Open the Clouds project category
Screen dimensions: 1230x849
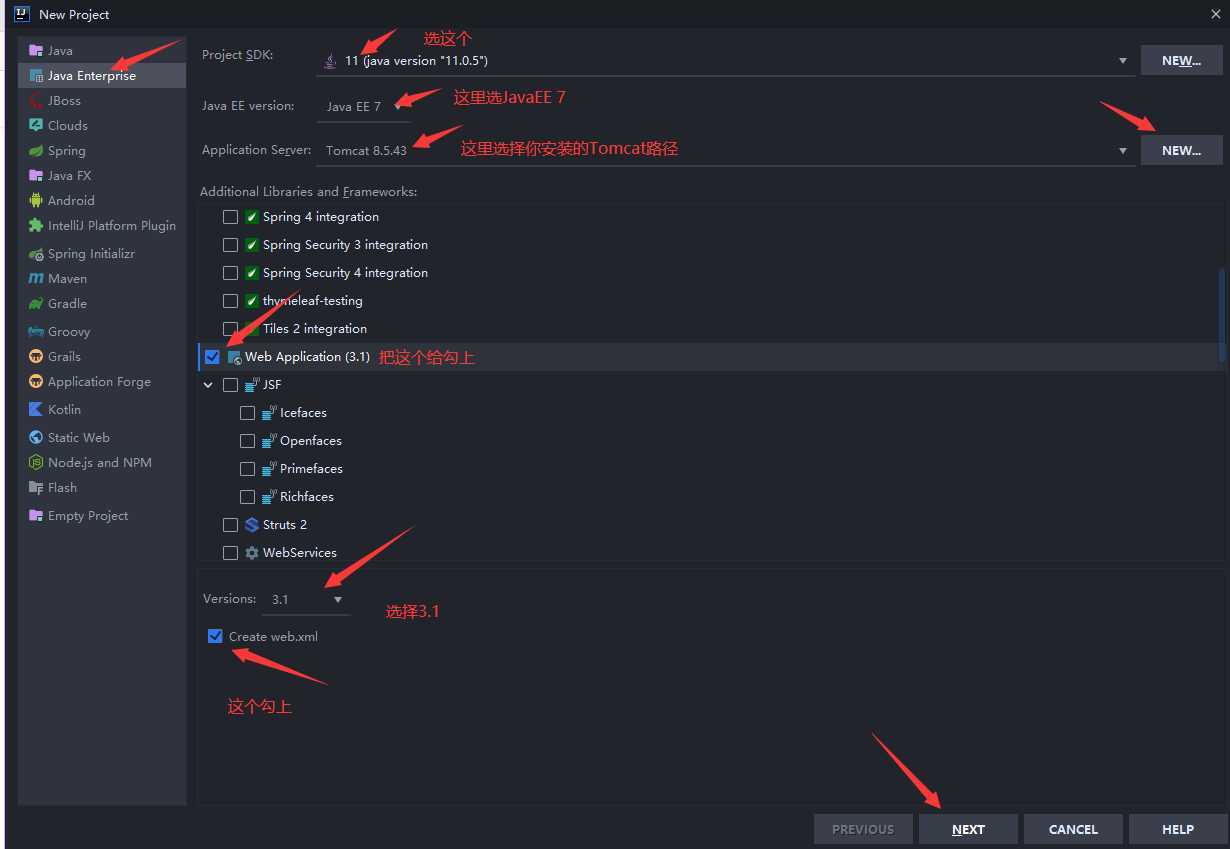(x=102, y=125)
